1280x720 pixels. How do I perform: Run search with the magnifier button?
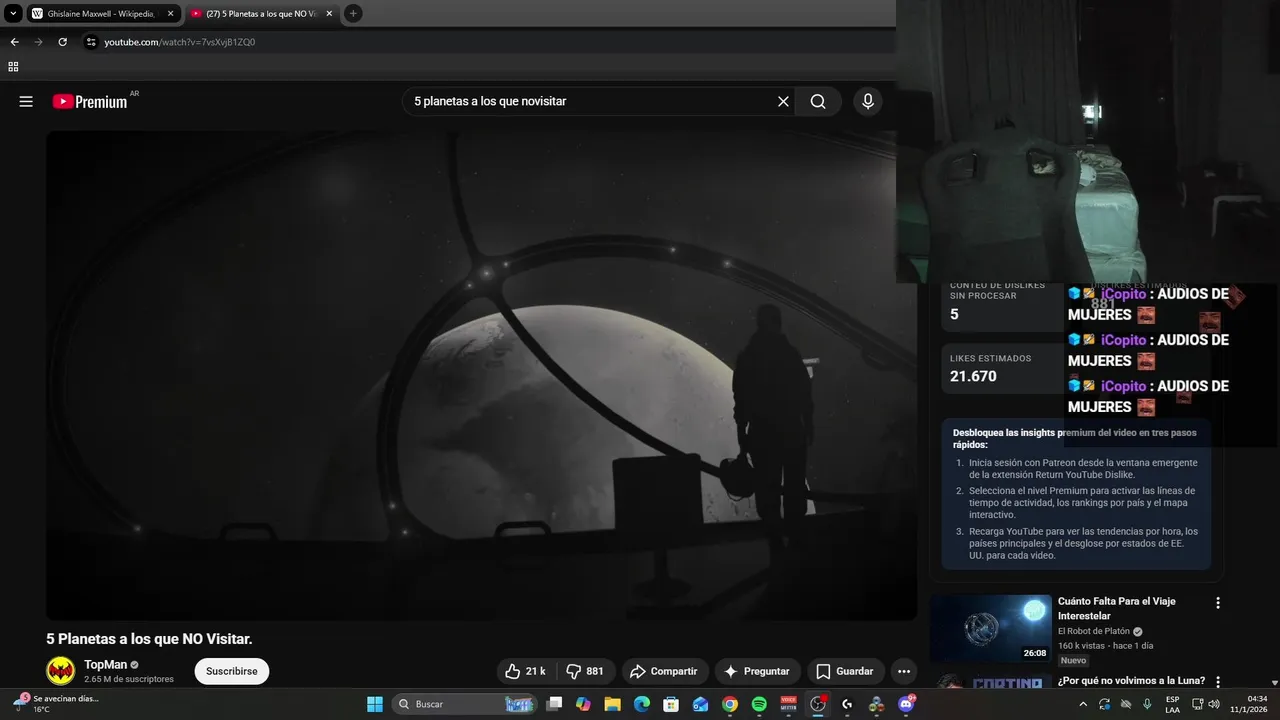(x=818, y=101)
